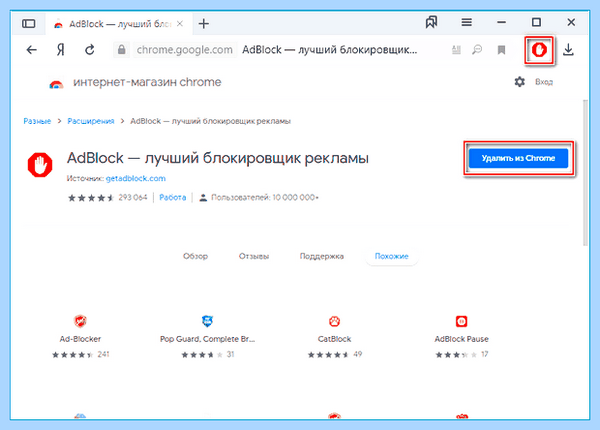600x430 pixels.
Task: Click the Ad-Blocker extension icon
Action: pyautogui.click(x=80, y=321)
